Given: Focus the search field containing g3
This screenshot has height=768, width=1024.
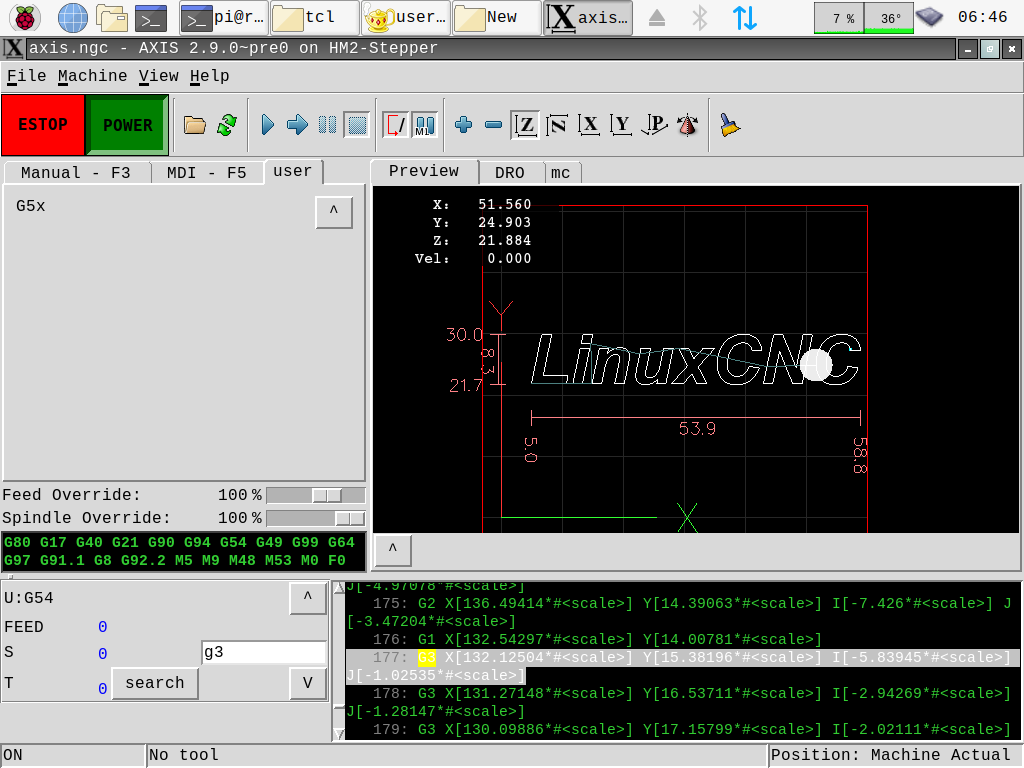Looking at the screenshot, I should click(x=264, y=652).
